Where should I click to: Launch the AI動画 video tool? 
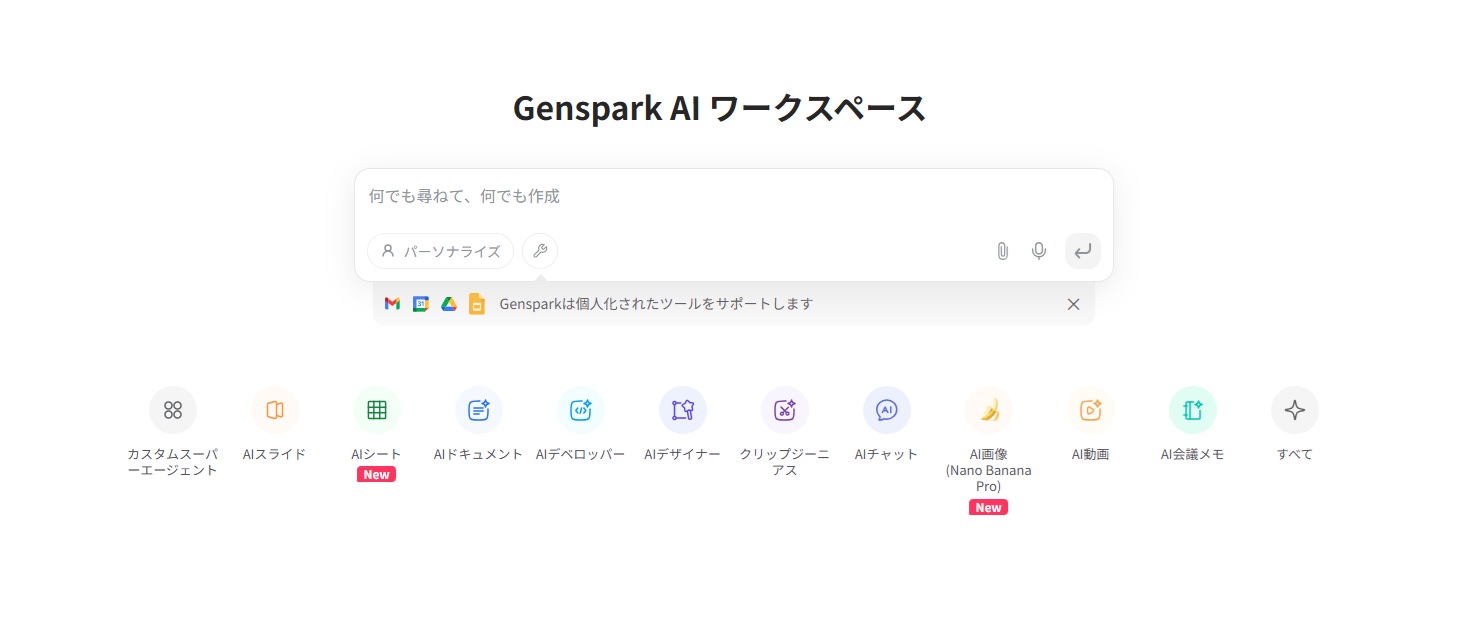click(1091, 410)
